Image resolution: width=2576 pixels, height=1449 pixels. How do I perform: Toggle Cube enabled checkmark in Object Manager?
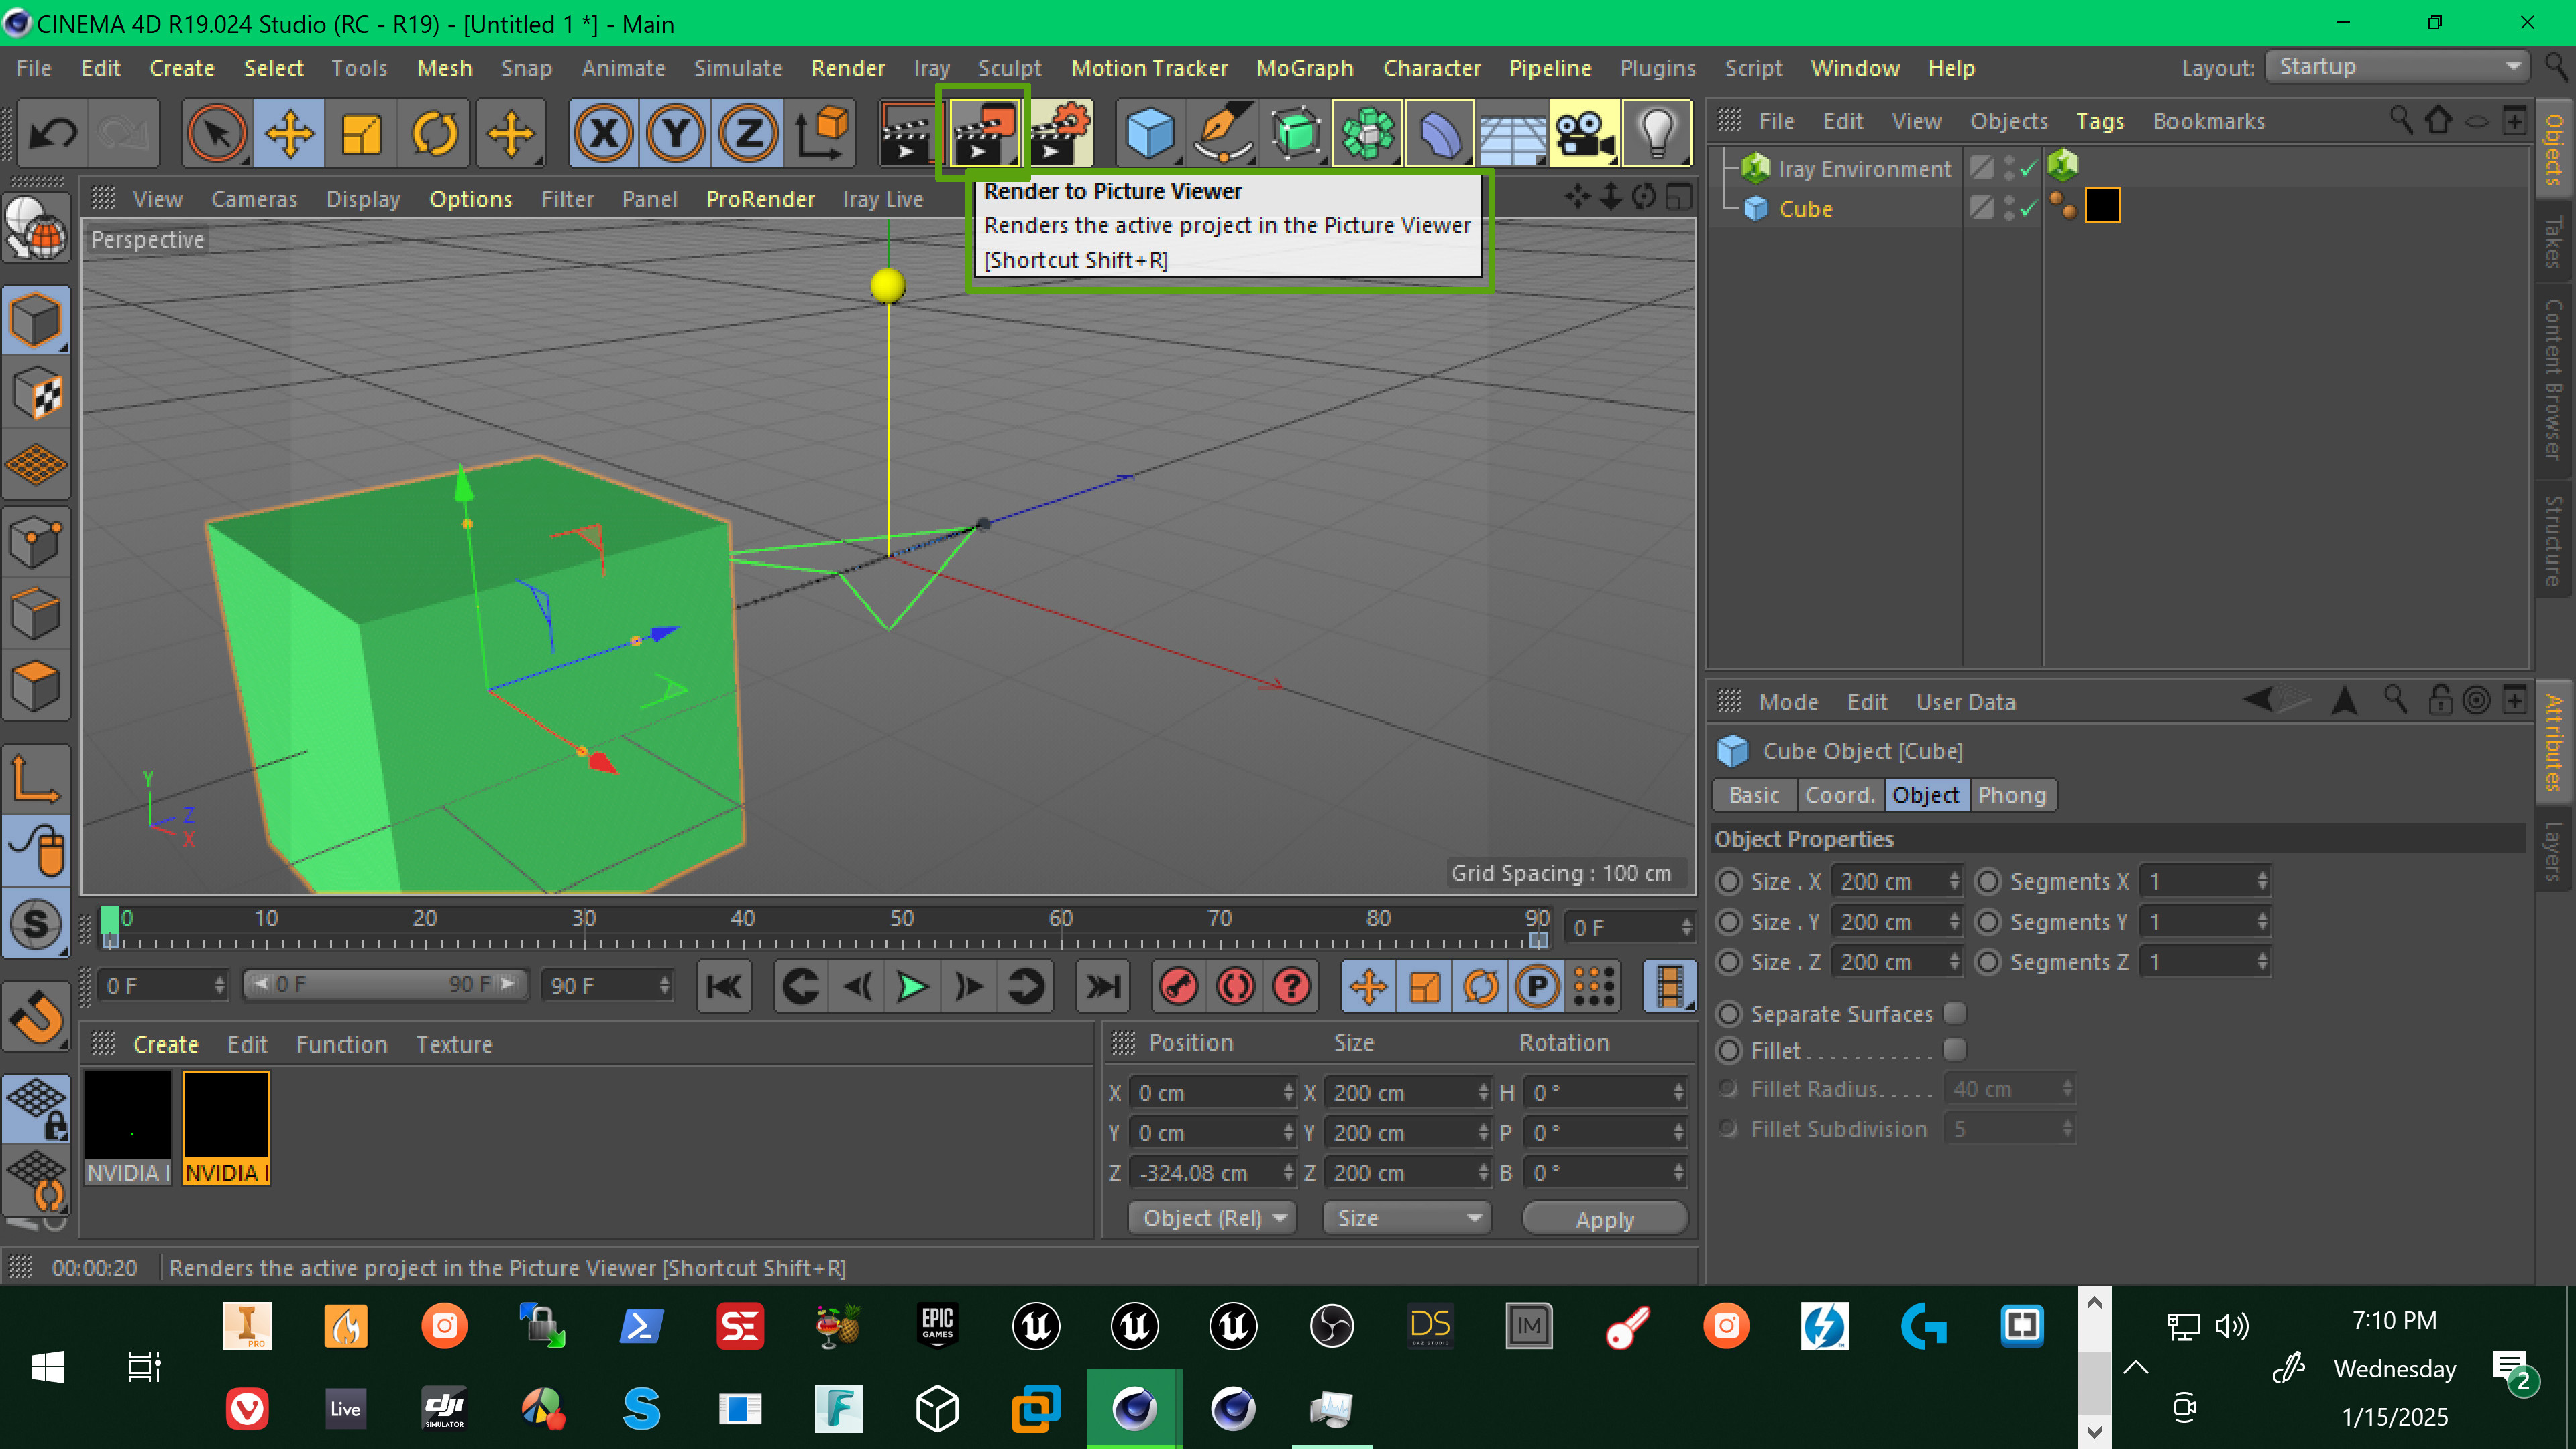(2027, 209)
